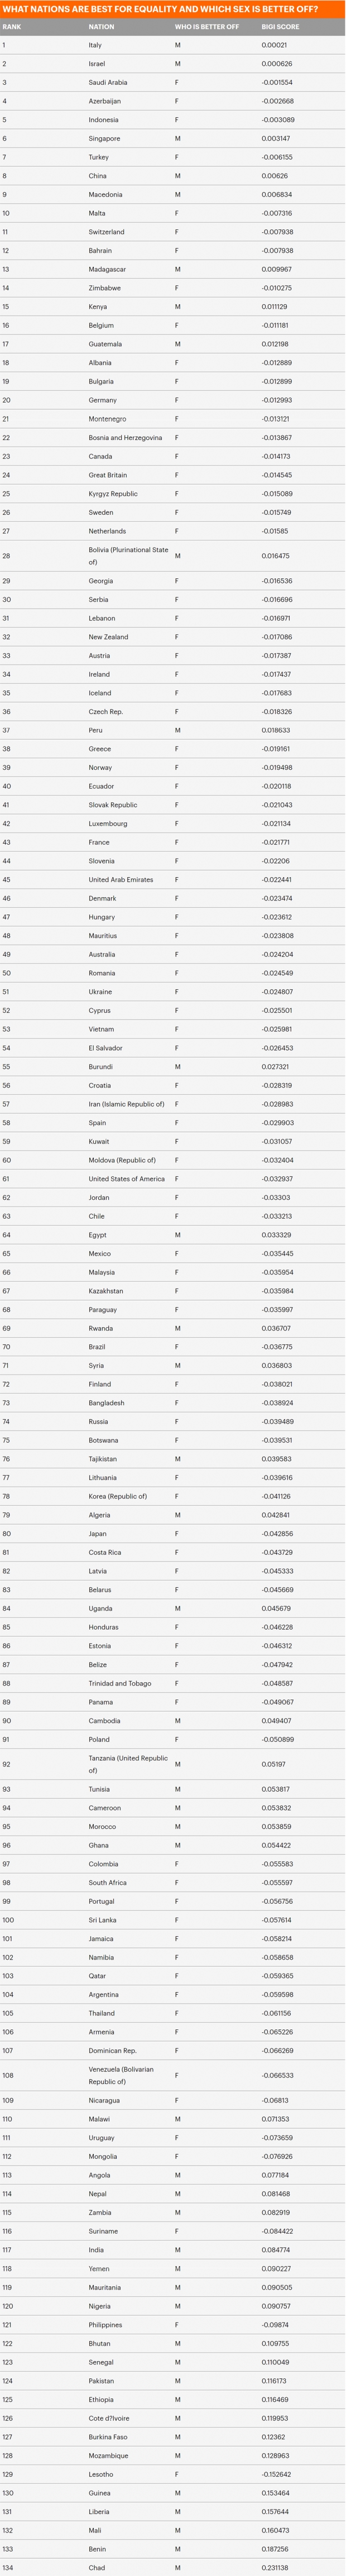Image resolution: width=346 pixels, height=2576 pixels.
Task: Select the Italy nation cell
Action: pos(95,45)
